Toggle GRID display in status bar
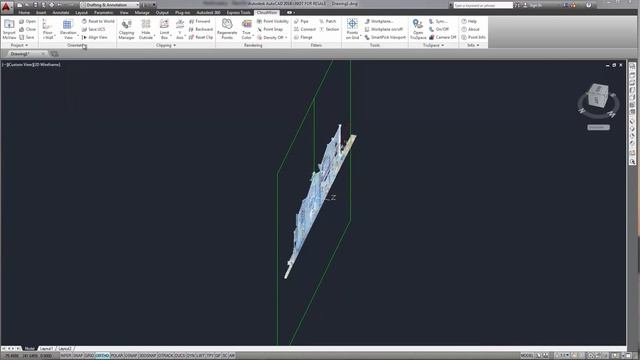 click(x=89, y=356)
